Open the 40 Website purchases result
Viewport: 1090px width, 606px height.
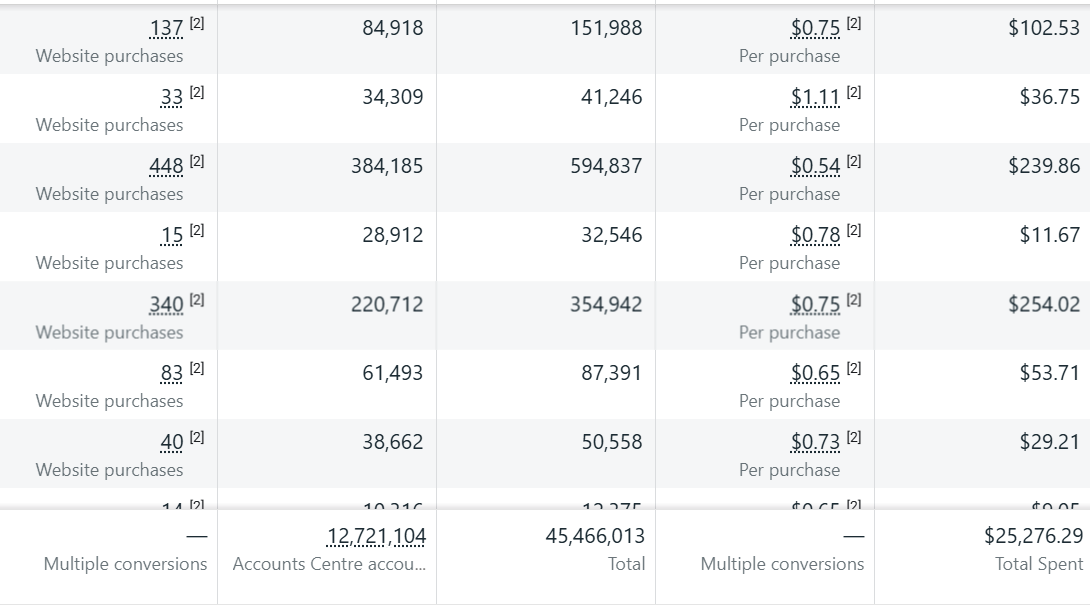171,442
